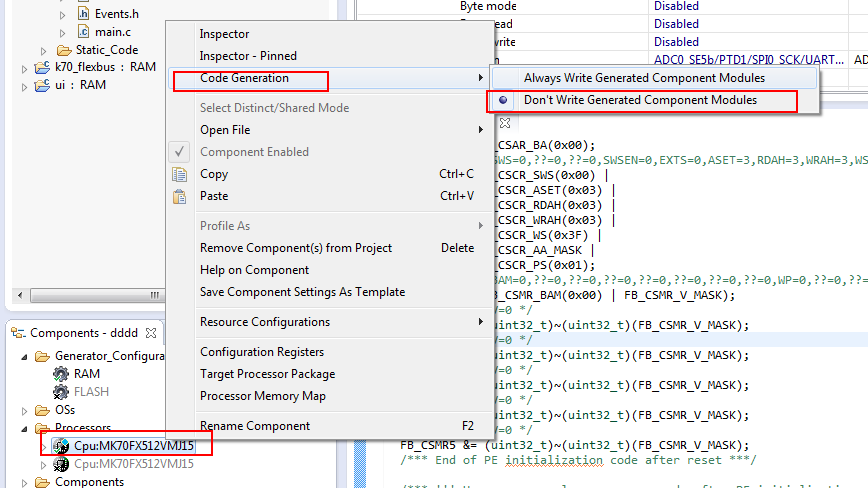Close the code editor tab

(x=505, y=123)
